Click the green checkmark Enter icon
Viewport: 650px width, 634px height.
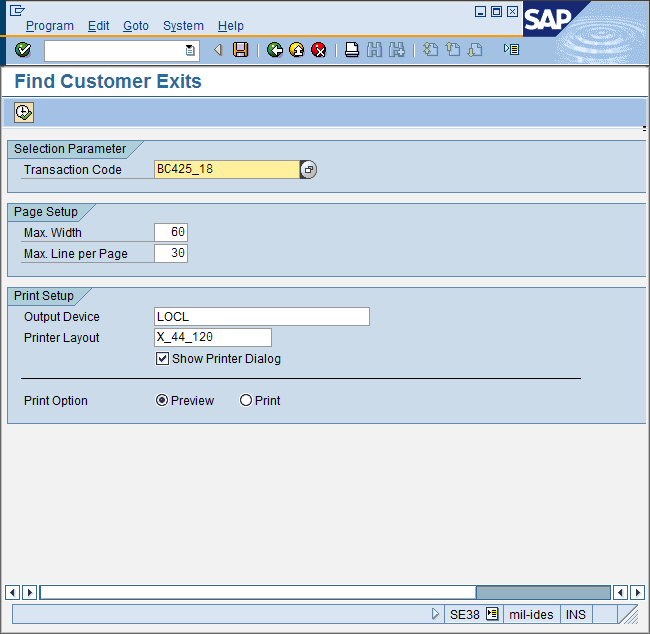(x=23, y=50)
